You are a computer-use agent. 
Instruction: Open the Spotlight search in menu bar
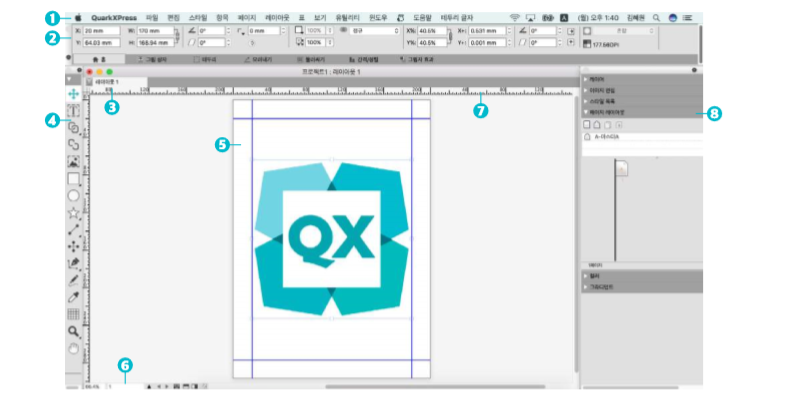point(656,18)
